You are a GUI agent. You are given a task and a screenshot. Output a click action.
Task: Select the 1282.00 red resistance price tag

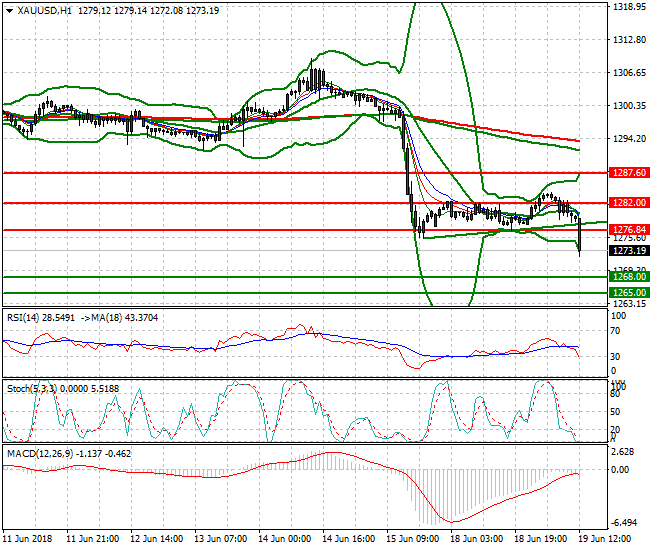coord(627,203)
